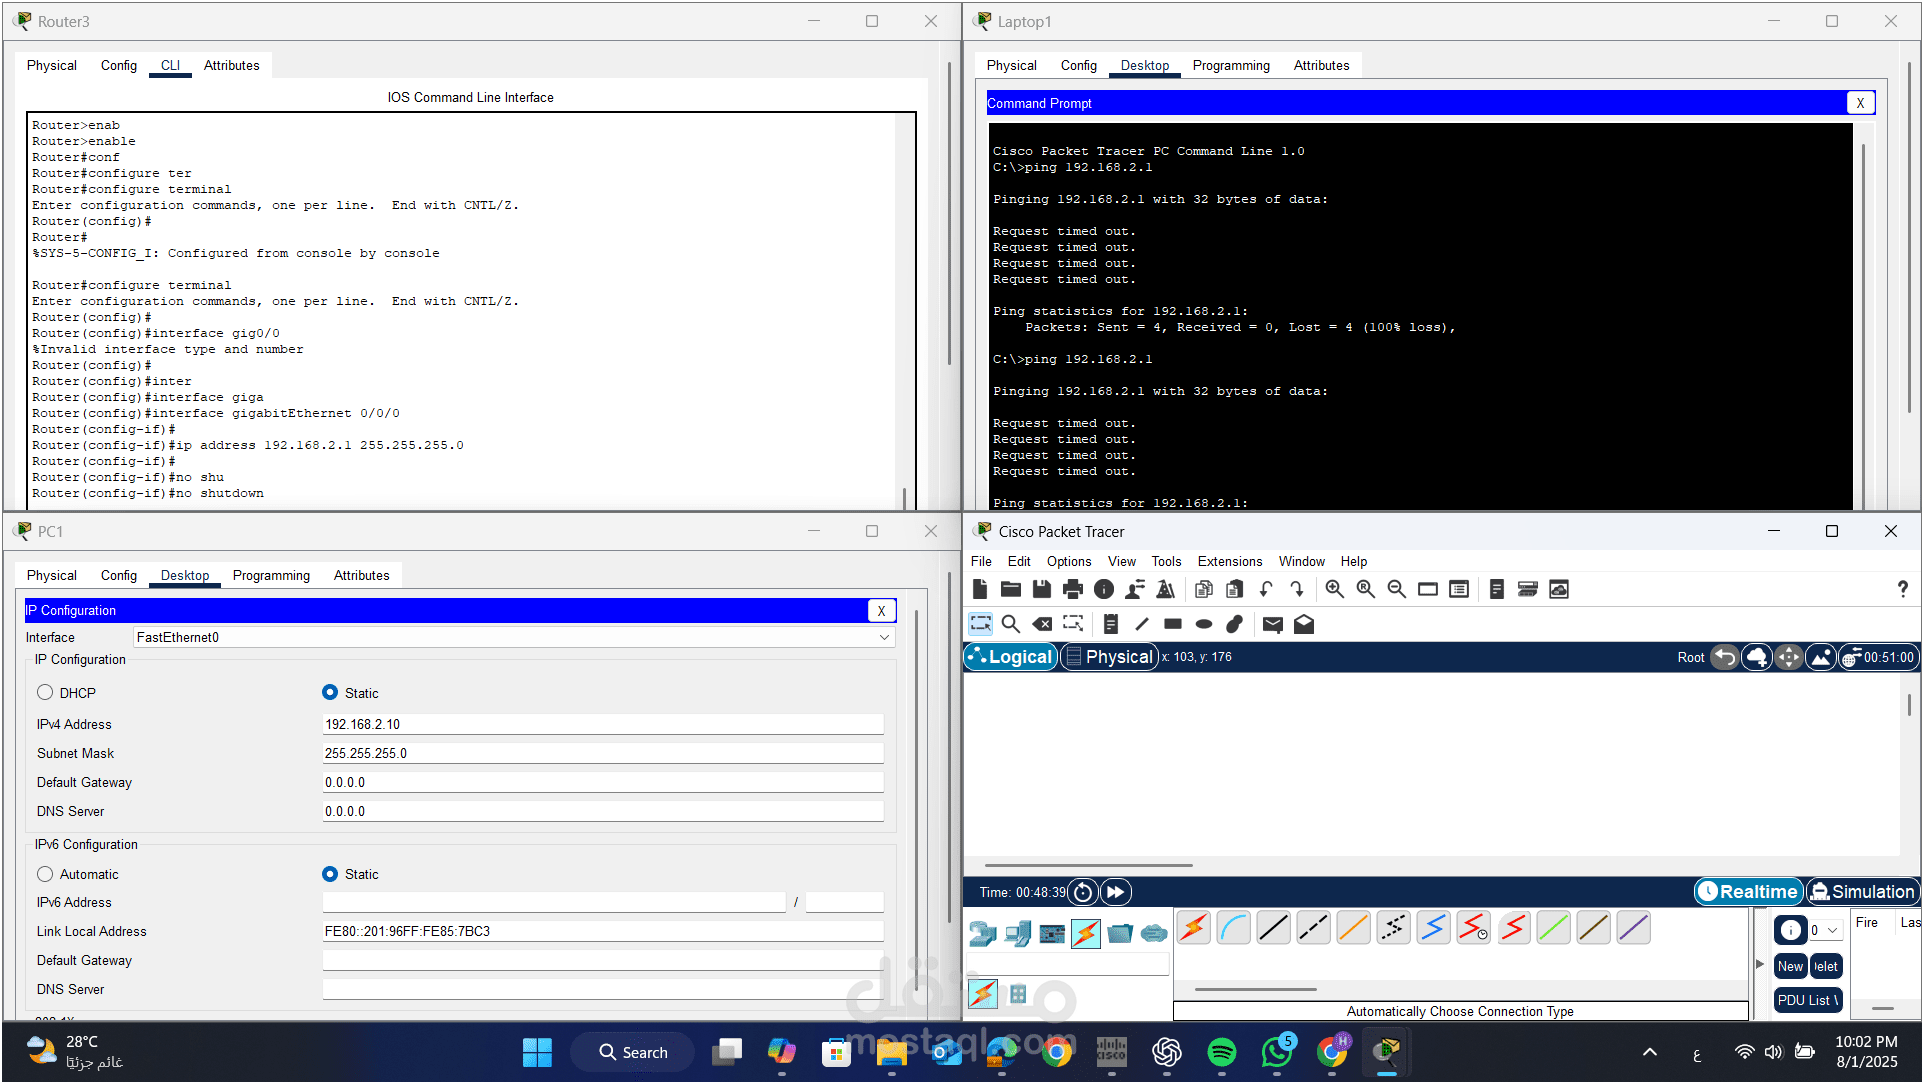1924x1084 pixels.
Task: Click the taskbar Search box
Action: (x=633, y=1052)
